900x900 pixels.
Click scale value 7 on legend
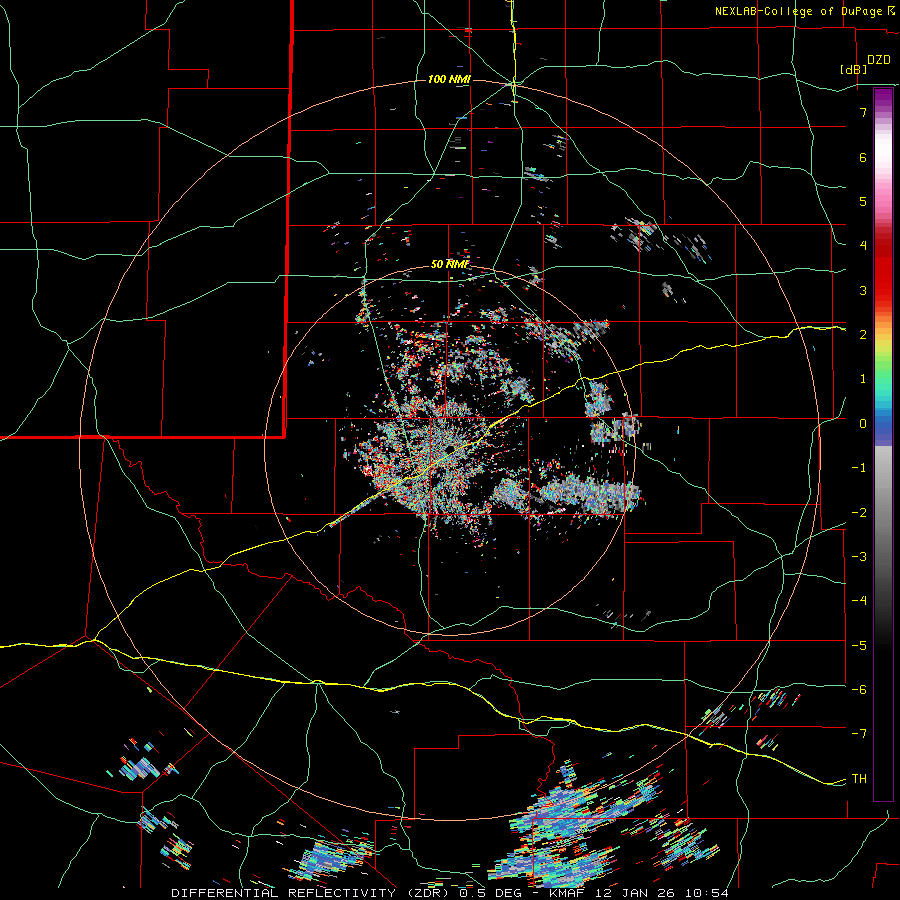tap(863, 112)
